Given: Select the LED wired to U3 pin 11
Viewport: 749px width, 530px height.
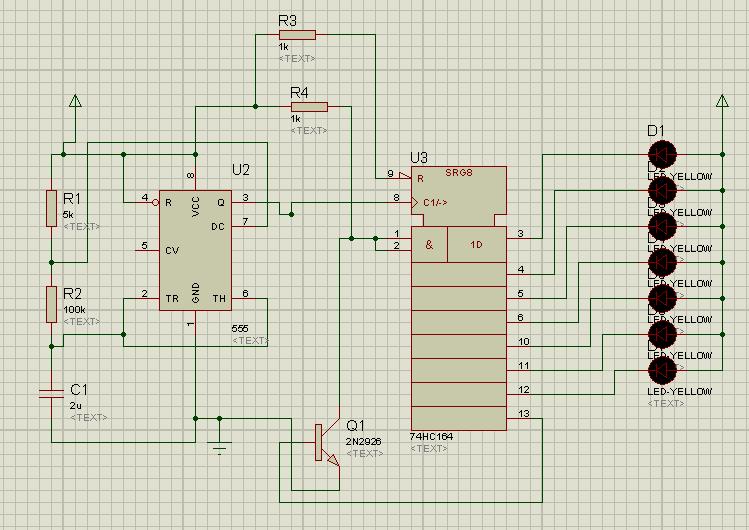Looking at the screenshot, I should (x=663, y=334).
